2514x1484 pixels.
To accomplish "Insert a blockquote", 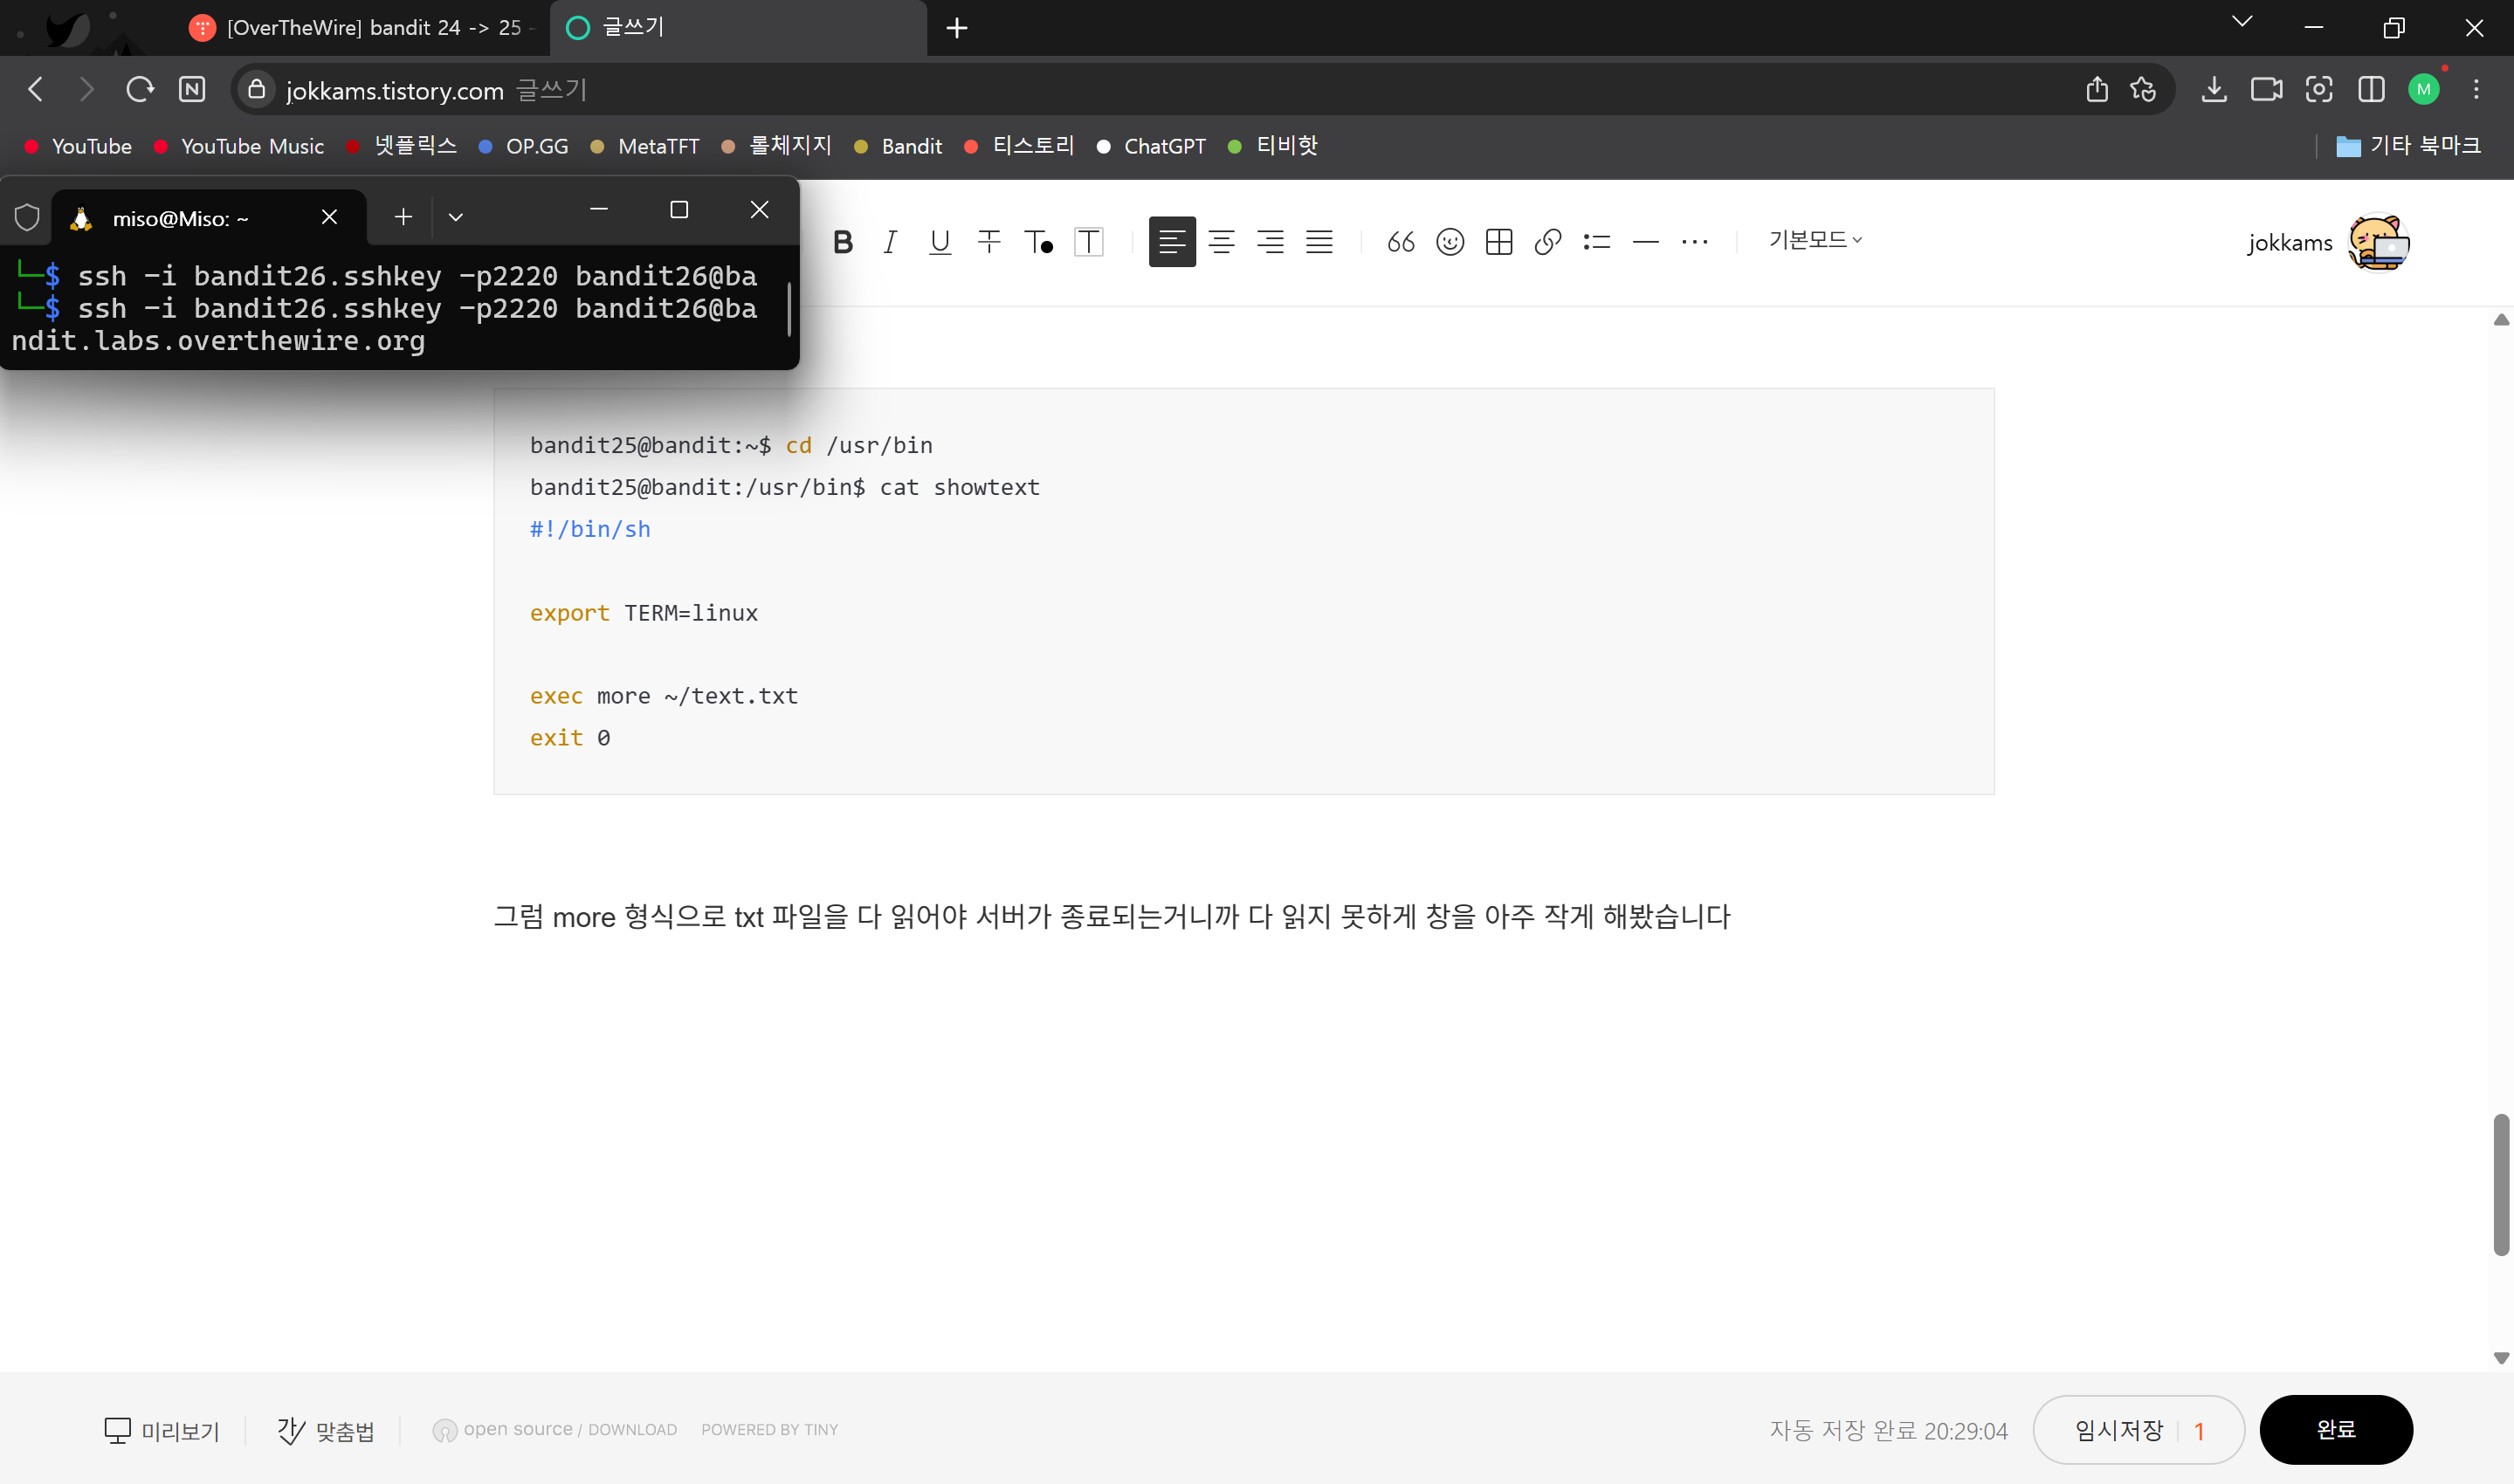I will tap(1400, 242).
